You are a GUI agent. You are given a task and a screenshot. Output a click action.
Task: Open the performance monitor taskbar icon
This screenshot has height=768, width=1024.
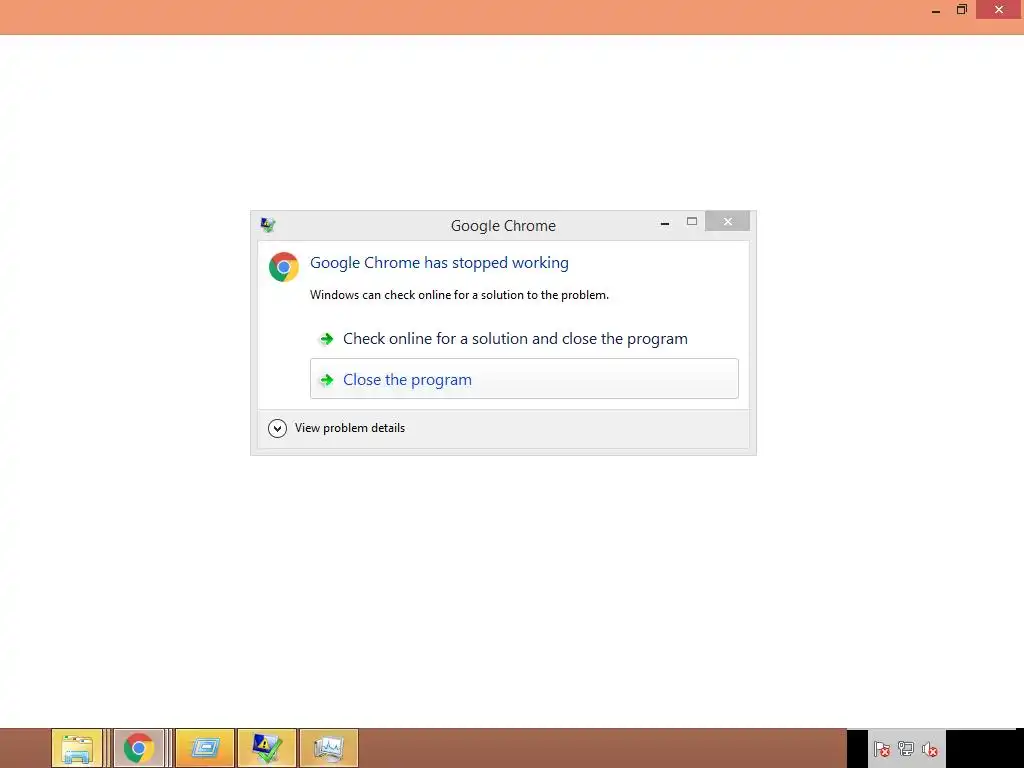pyautogui.click(x=329, y=748)
